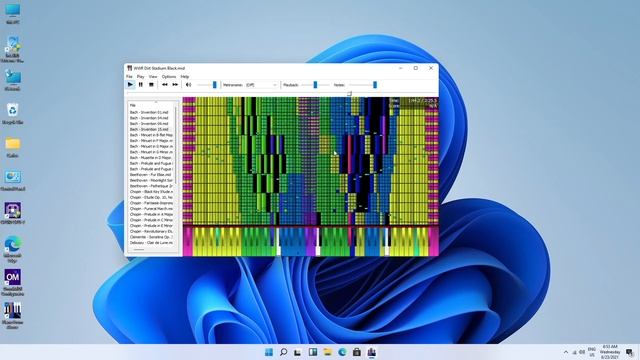
Task: Select Bach - Minuet in B-flat Major
Action: pos(151,135)
